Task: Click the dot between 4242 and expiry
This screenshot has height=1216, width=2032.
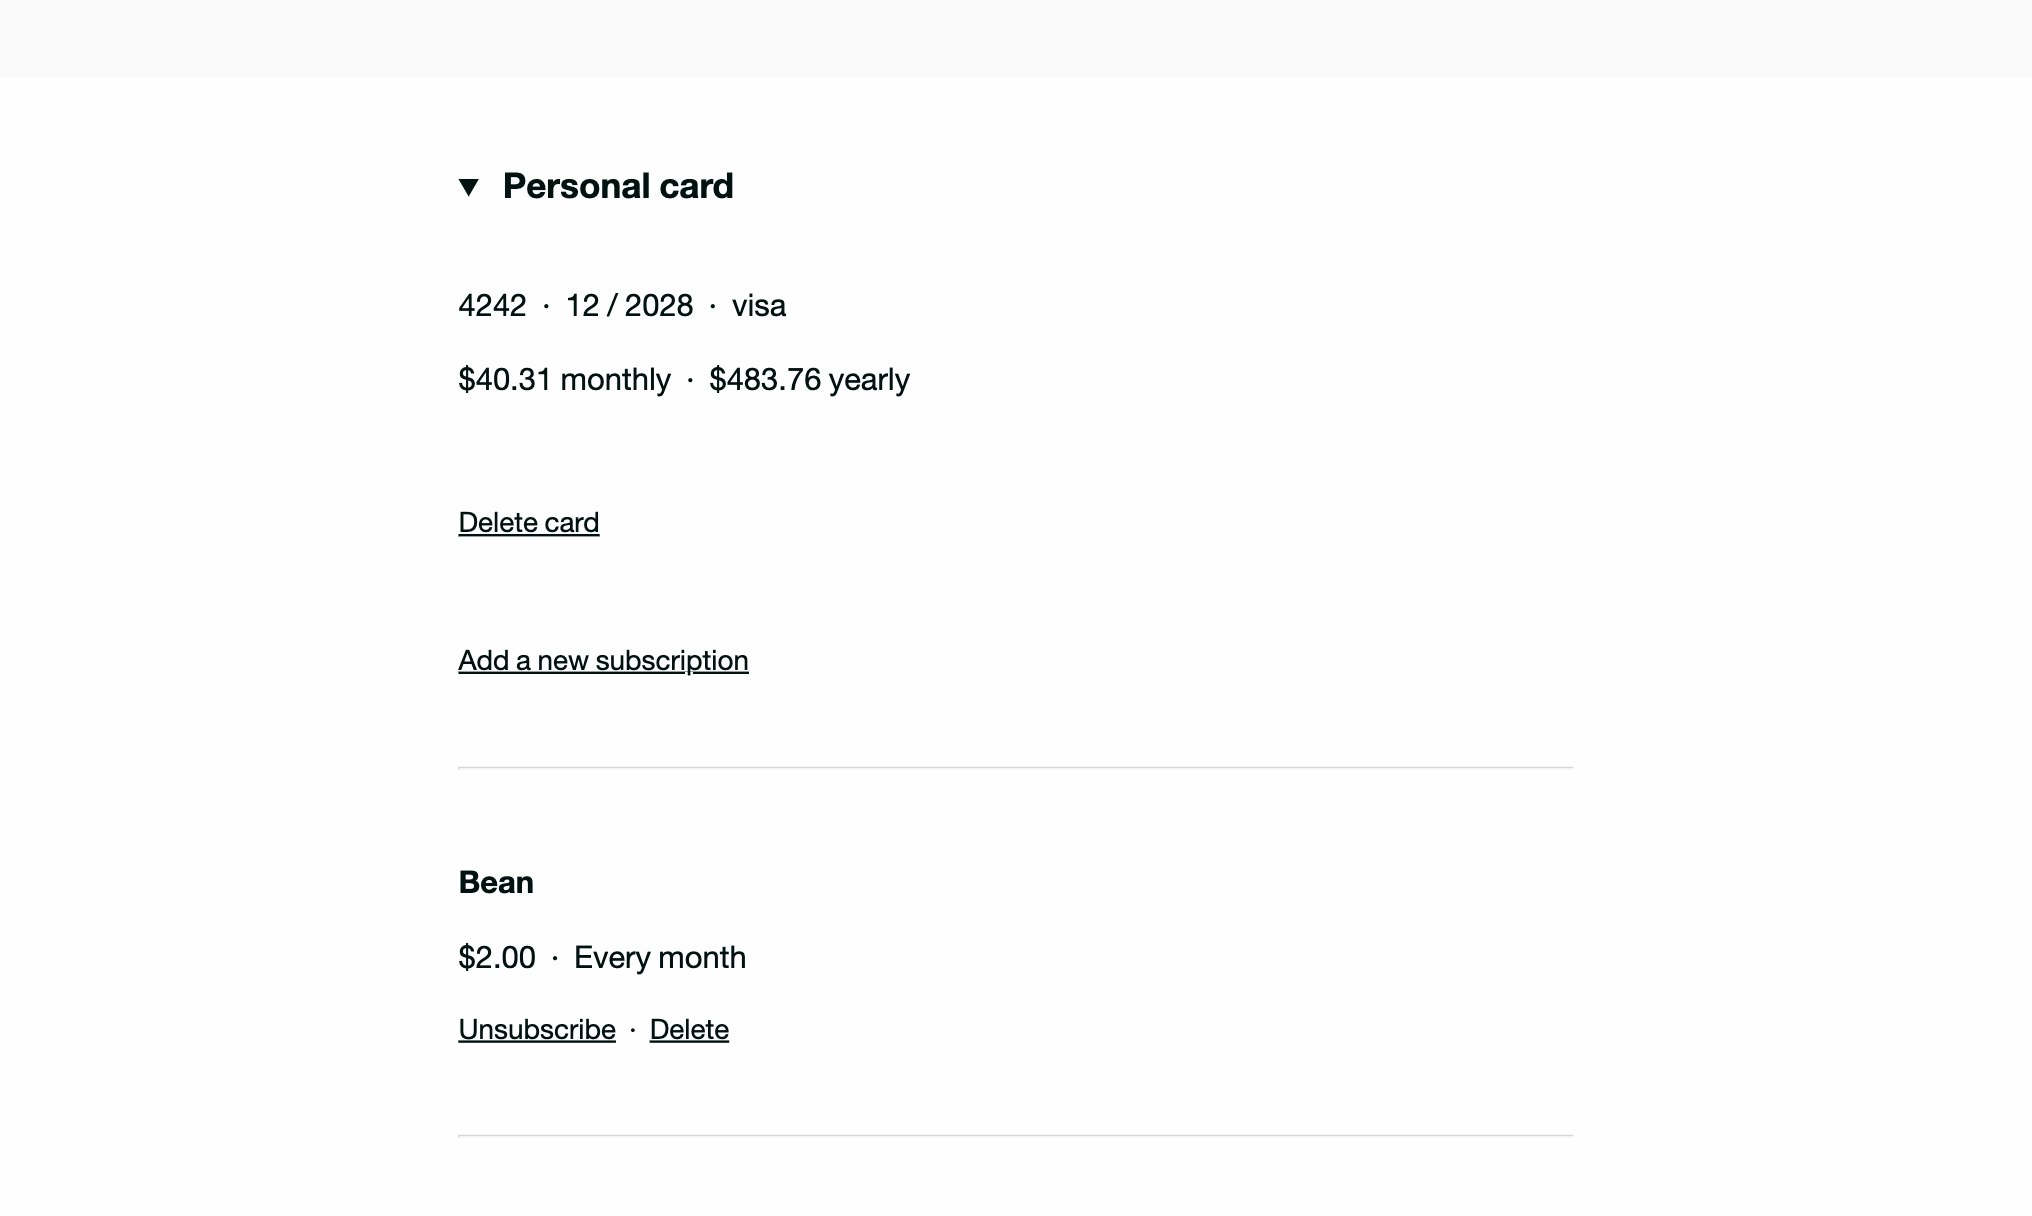Action: click(x=546, y=306)
